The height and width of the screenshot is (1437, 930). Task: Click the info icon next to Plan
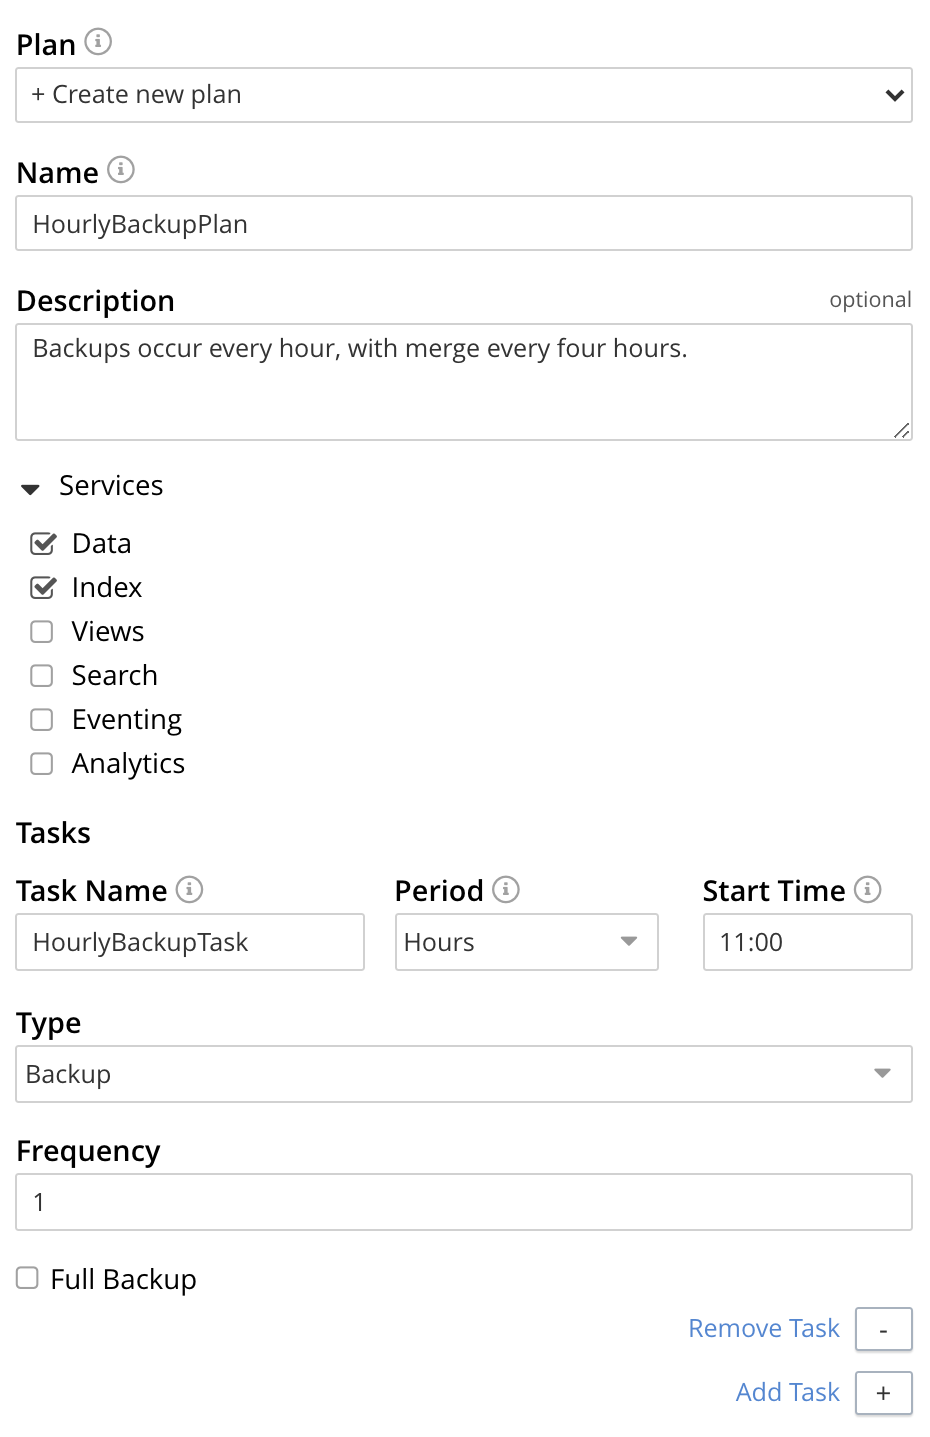click(x=98, y=42)
